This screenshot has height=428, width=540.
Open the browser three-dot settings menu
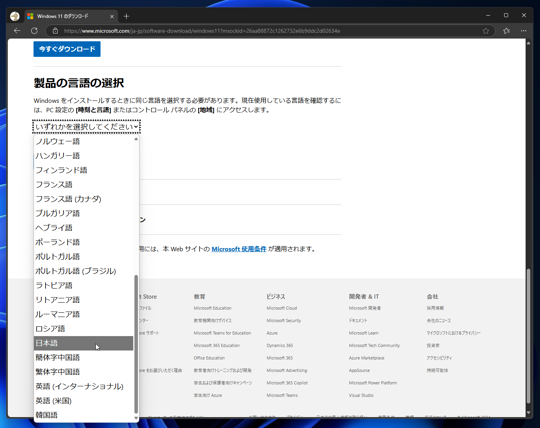[x=523, y=31]
